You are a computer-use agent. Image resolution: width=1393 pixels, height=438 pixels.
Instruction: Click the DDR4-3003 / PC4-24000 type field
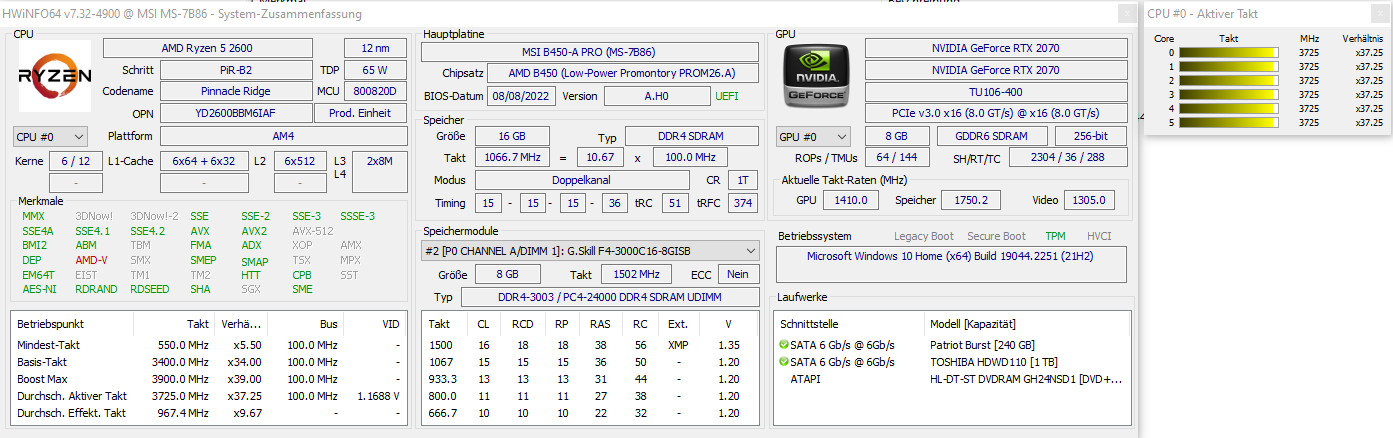(610, 297)
